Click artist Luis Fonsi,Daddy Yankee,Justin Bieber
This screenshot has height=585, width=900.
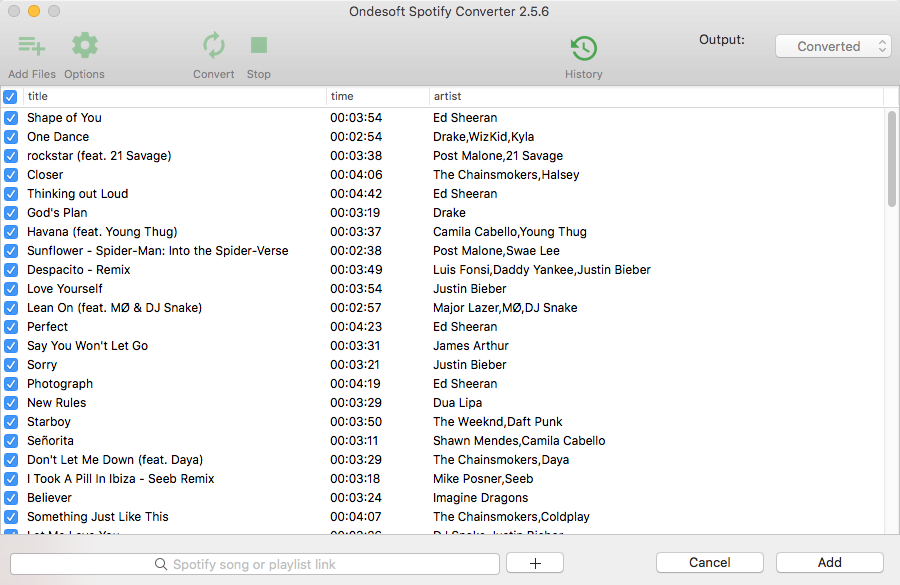point(541,270)
